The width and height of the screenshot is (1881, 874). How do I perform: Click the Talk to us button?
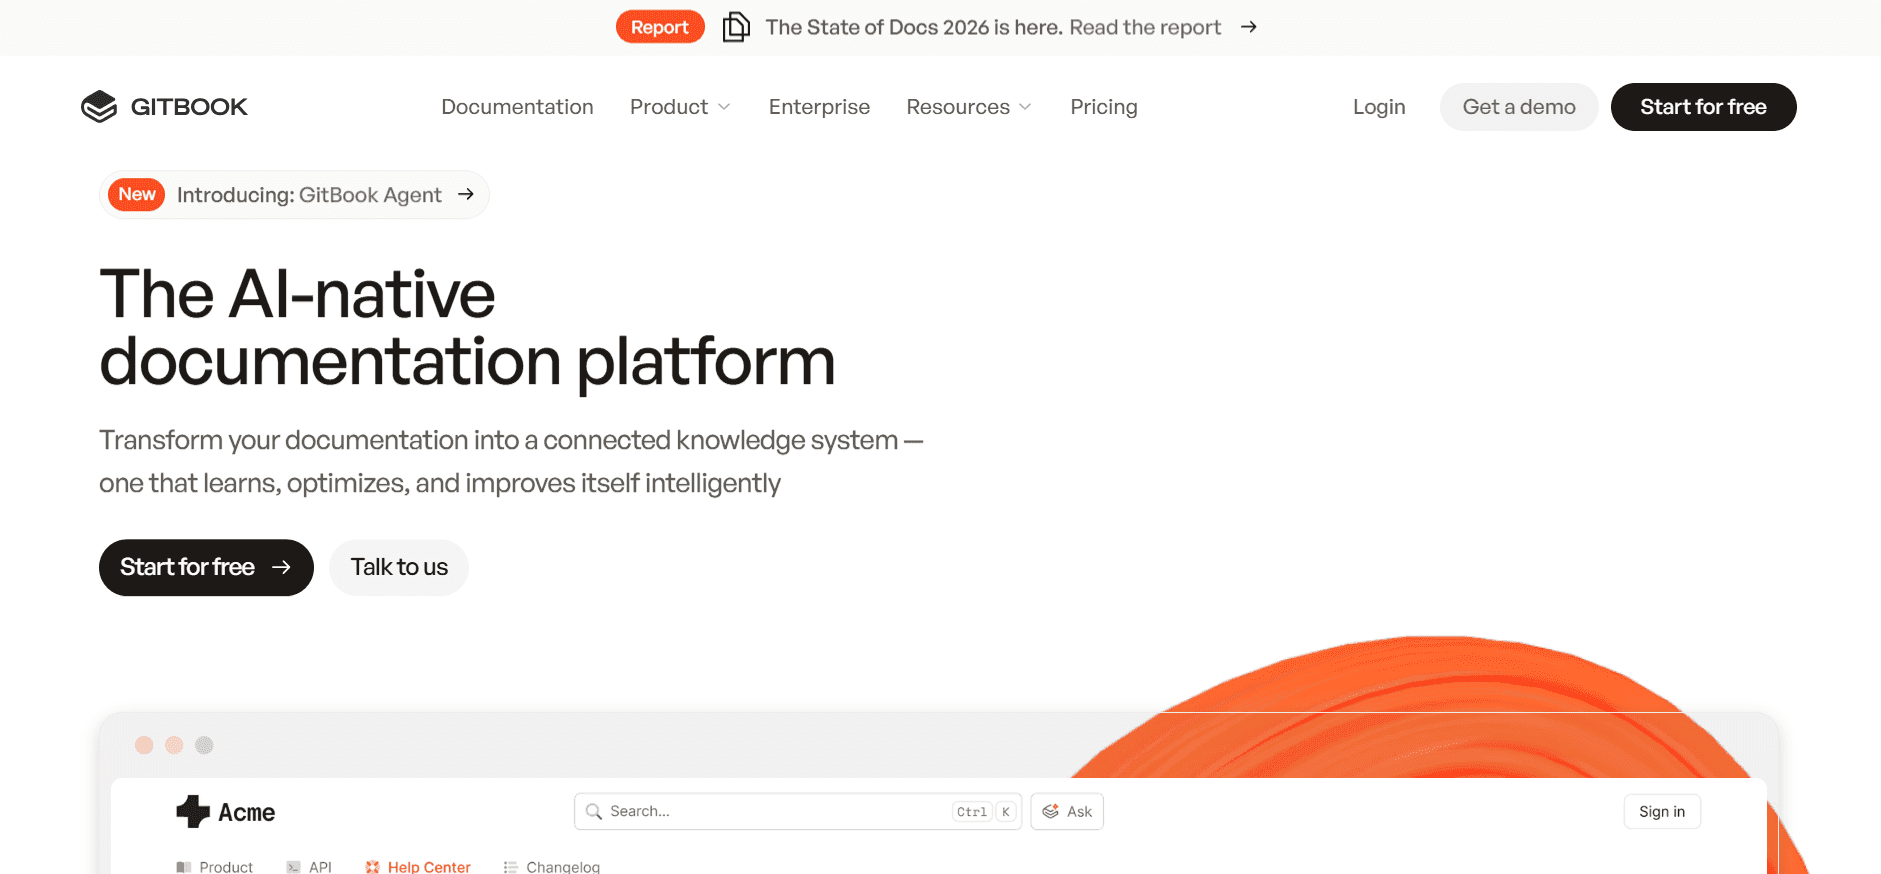coord(399,567)
